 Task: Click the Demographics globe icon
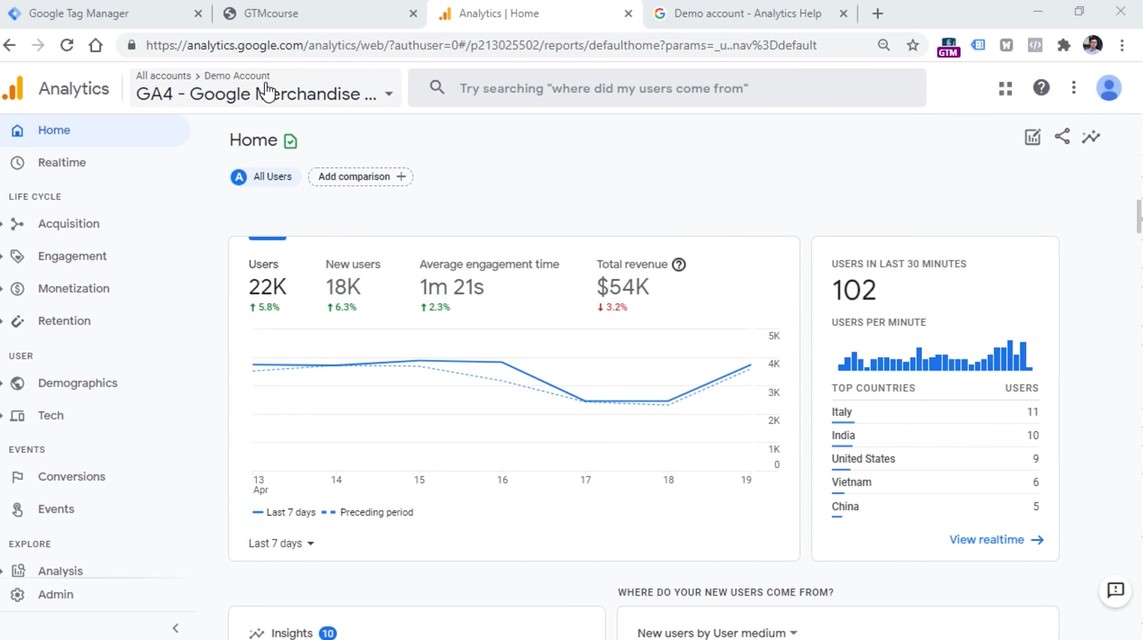click(17, 383)
